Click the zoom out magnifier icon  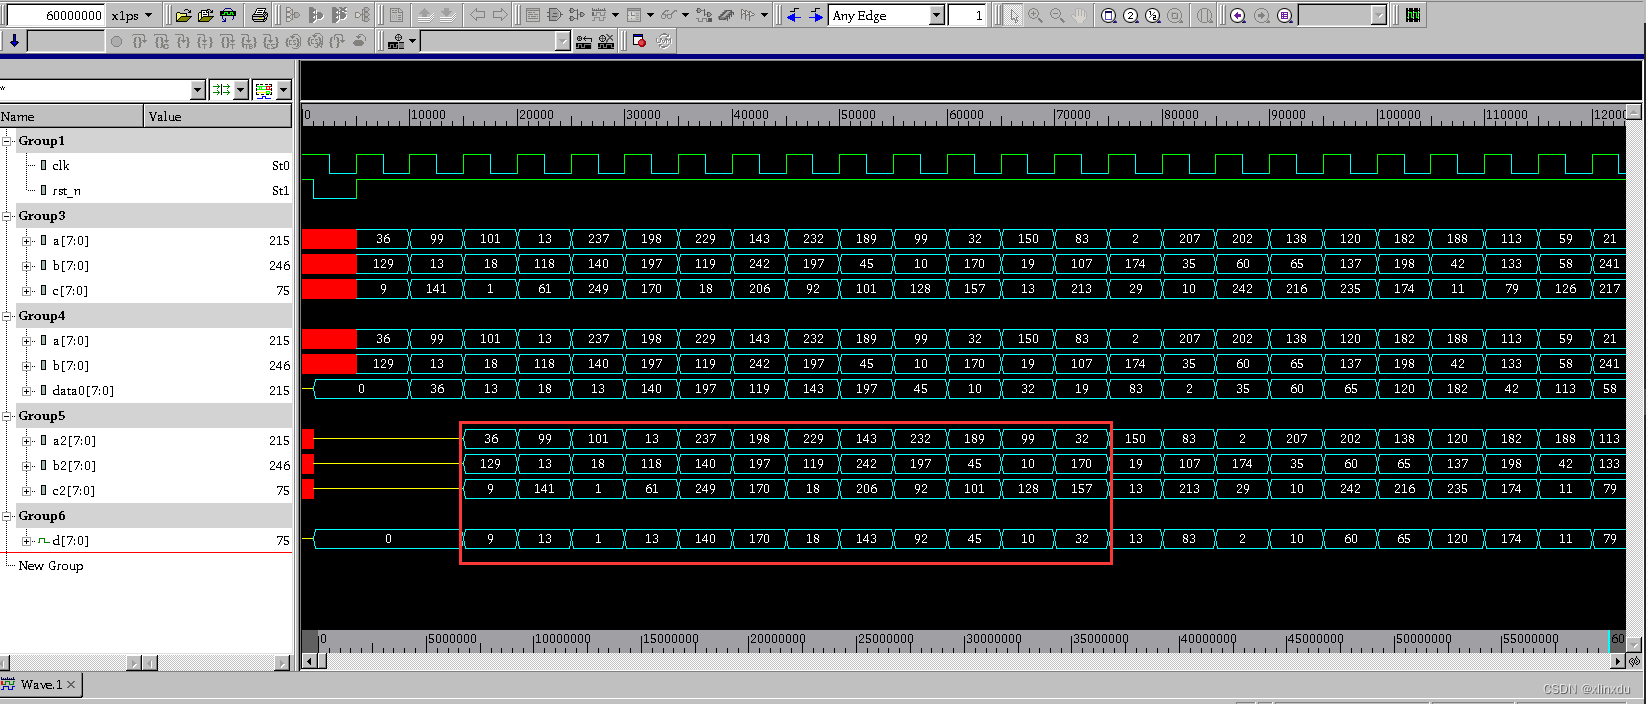click(1057, 15)
